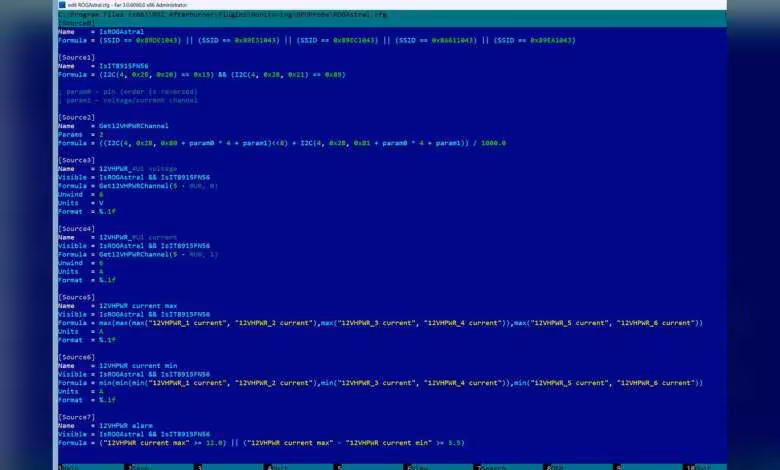Select the [Source5] section header
Screen dimensions: 780x470
click(76, 297)
